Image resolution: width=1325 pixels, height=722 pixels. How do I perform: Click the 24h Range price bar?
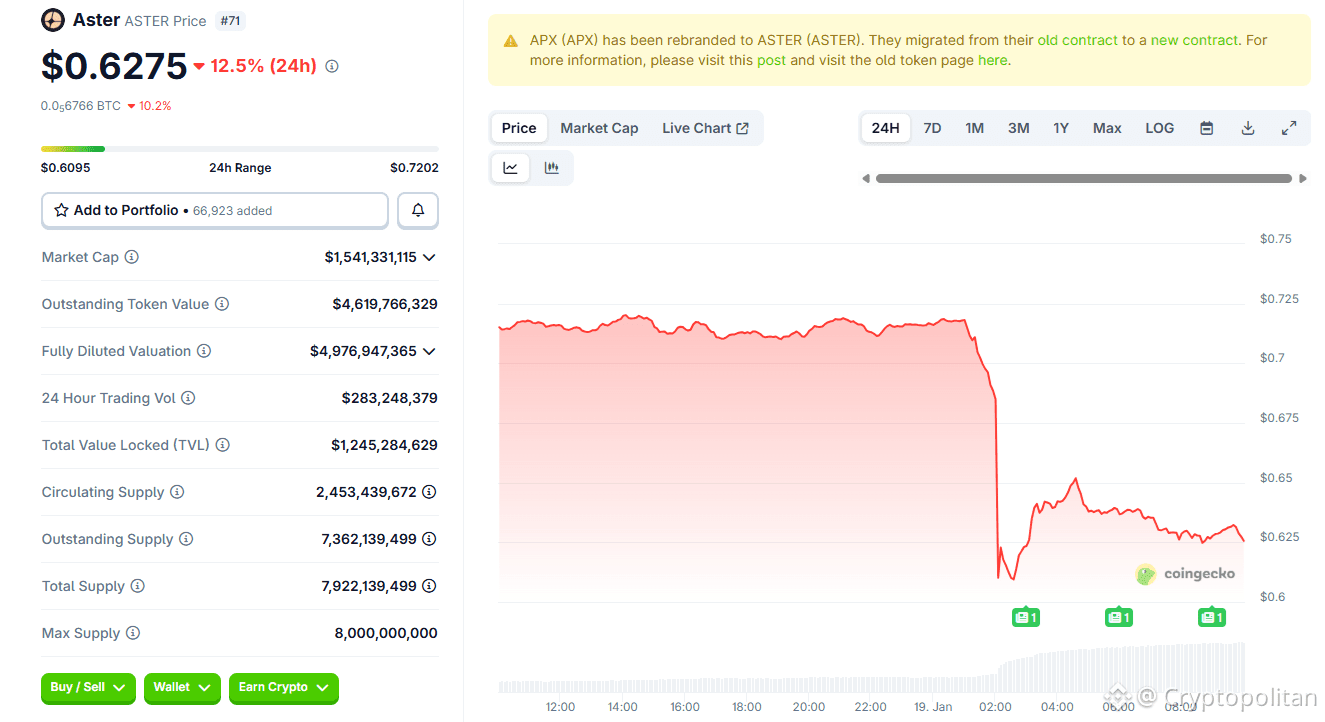(x=240, y=147)
